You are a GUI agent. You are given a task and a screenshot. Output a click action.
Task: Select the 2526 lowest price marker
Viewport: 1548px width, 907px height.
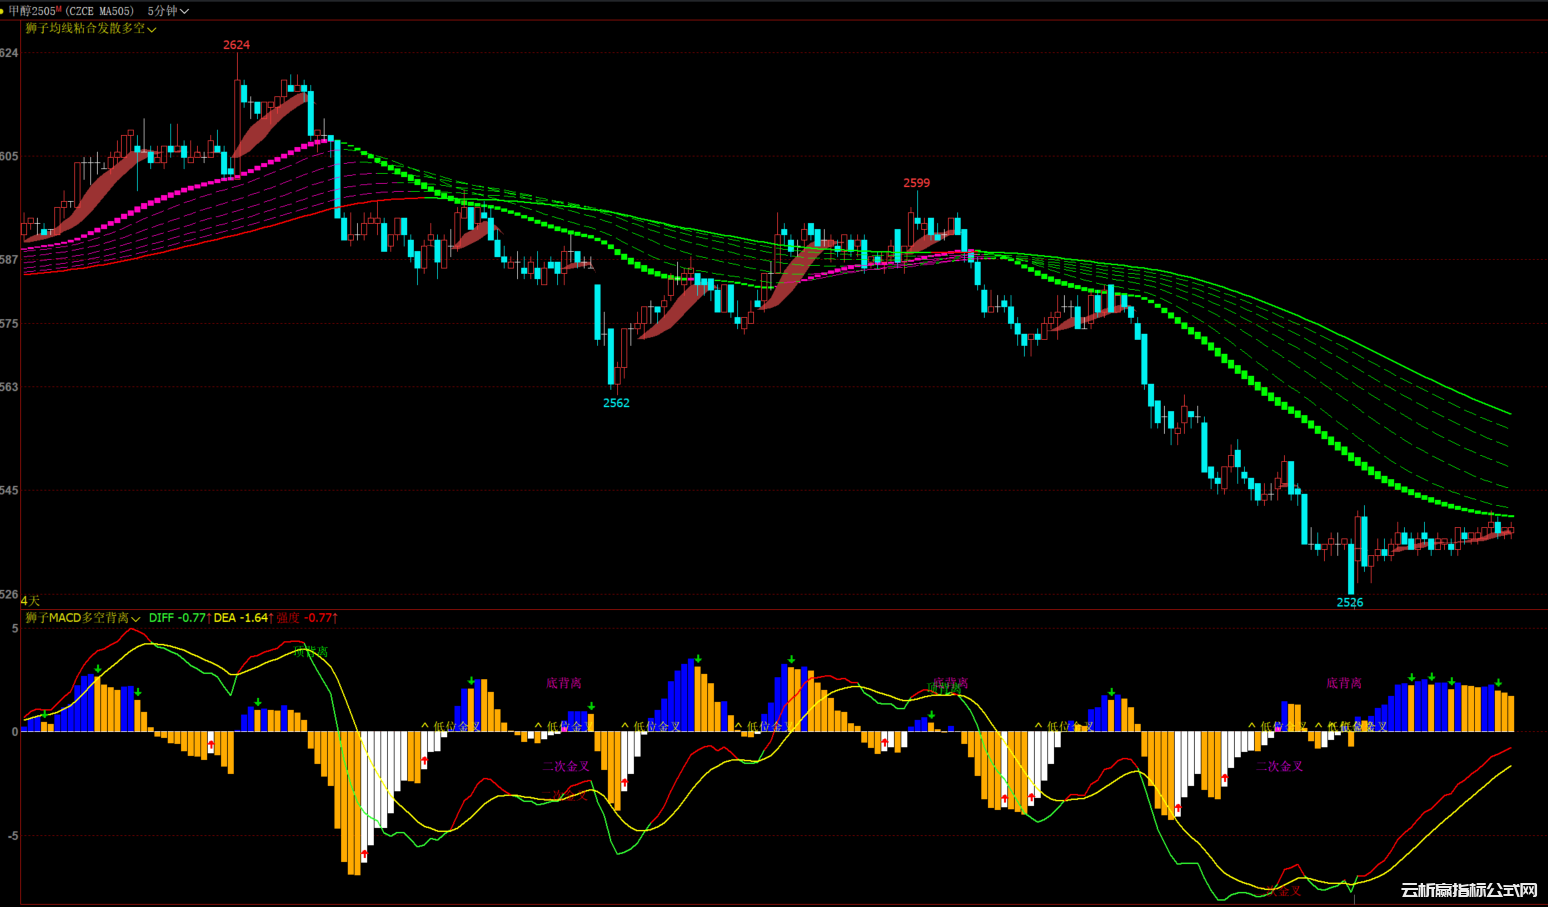tap(1350, 602)
